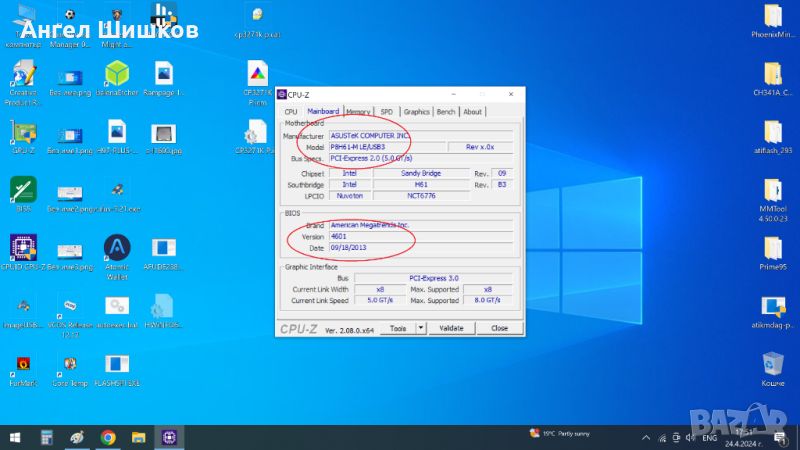Click the Chrome icon in the taskbar
800x450 pixels.
108,437
